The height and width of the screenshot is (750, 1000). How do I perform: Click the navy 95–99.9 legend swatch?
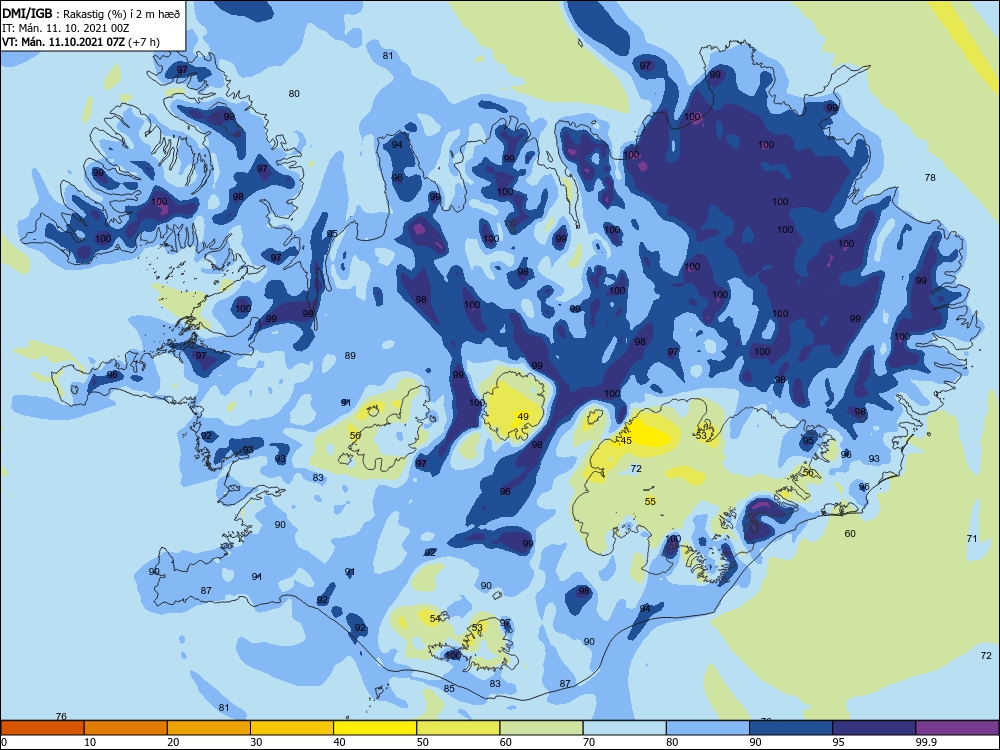tap(874, 728)
